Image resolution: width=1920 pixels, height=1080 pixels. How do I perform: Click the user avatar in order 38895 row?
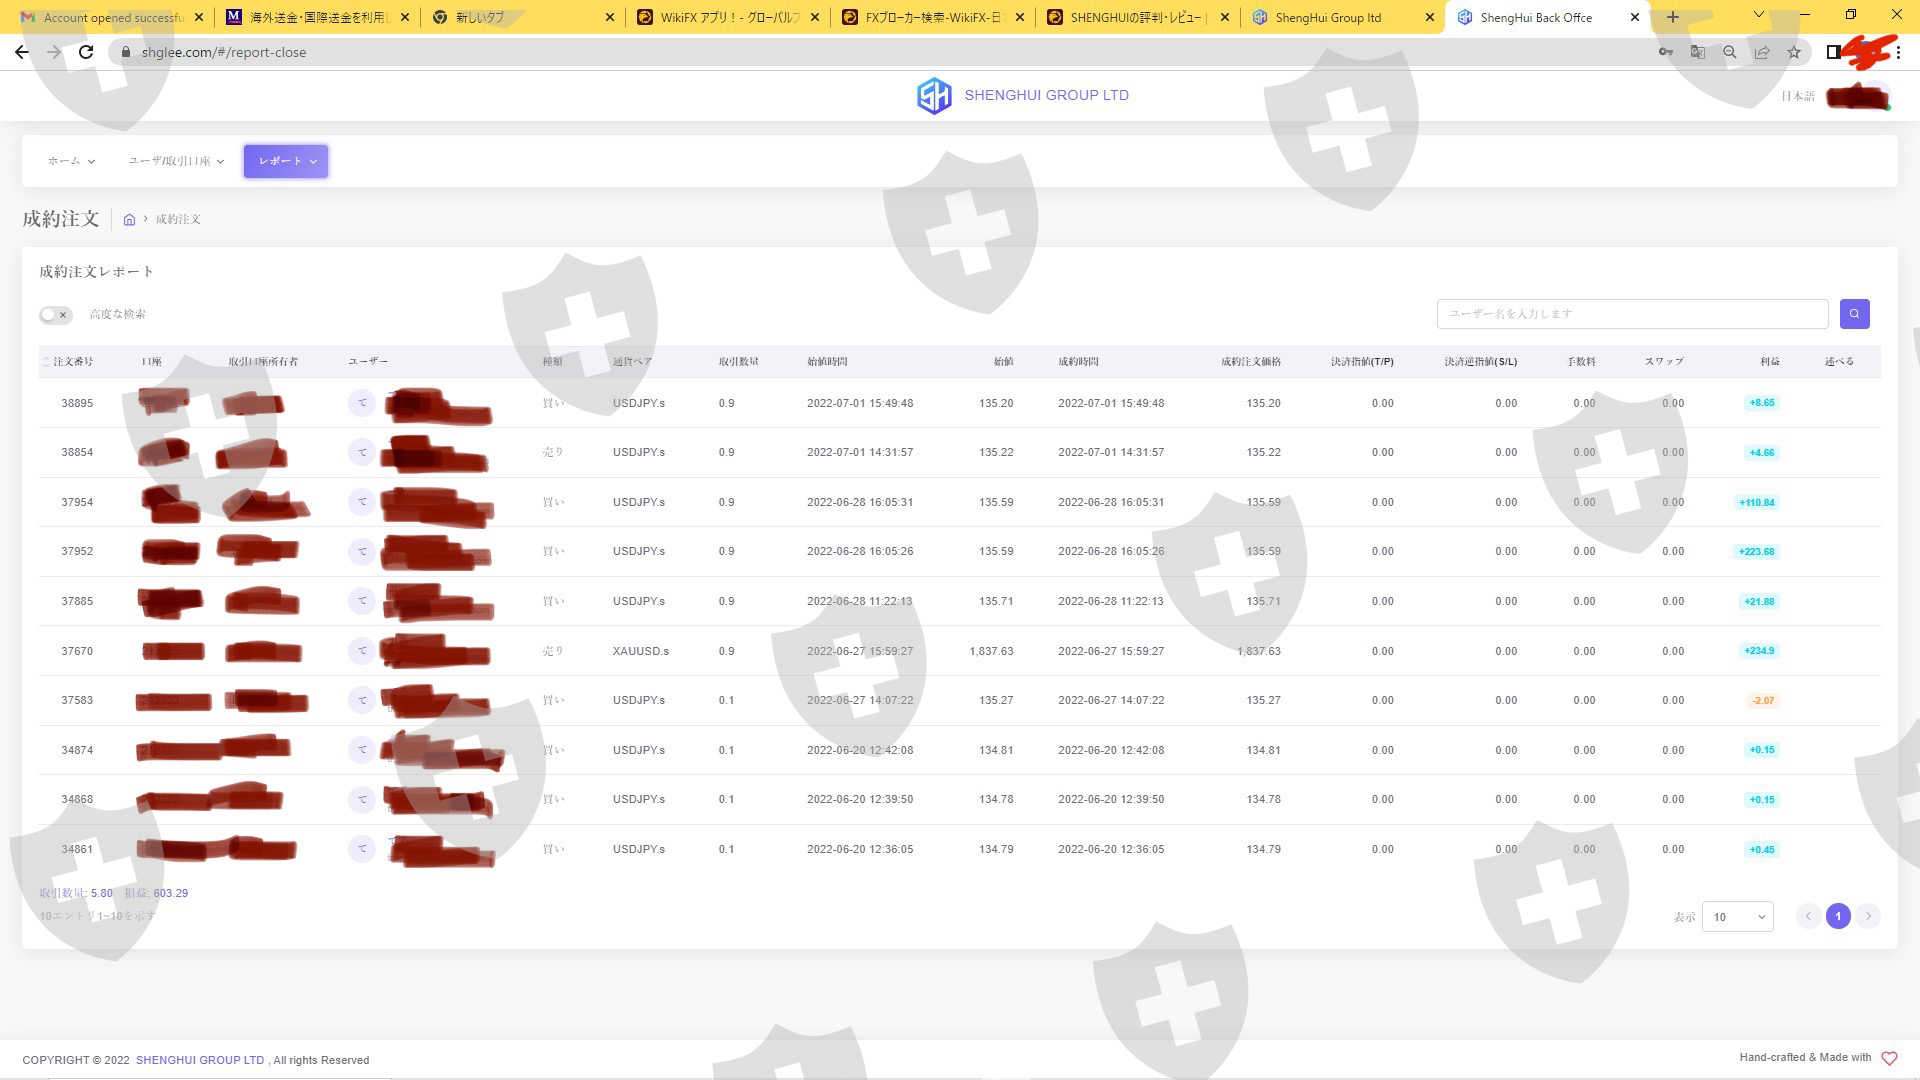361,403
